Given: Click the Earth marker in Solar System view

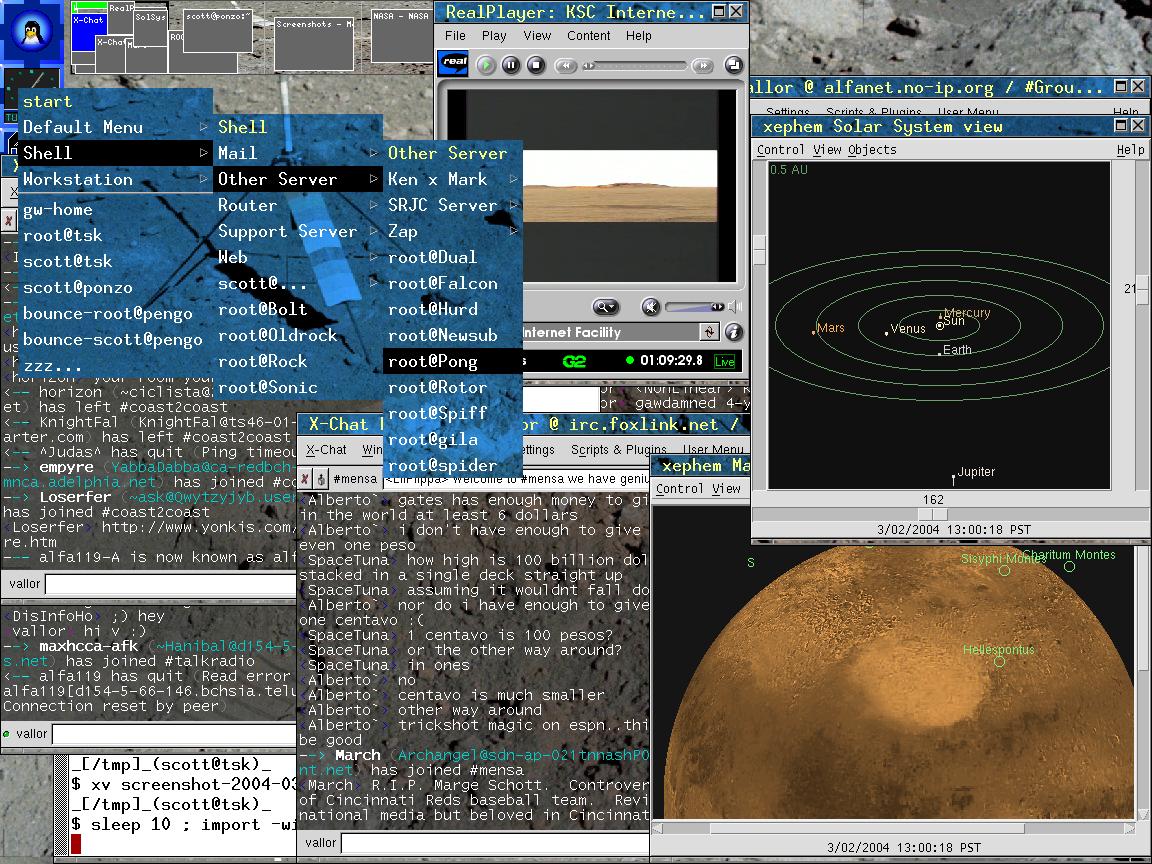Looking at the screenshot, I should click(x=940, y=354).
